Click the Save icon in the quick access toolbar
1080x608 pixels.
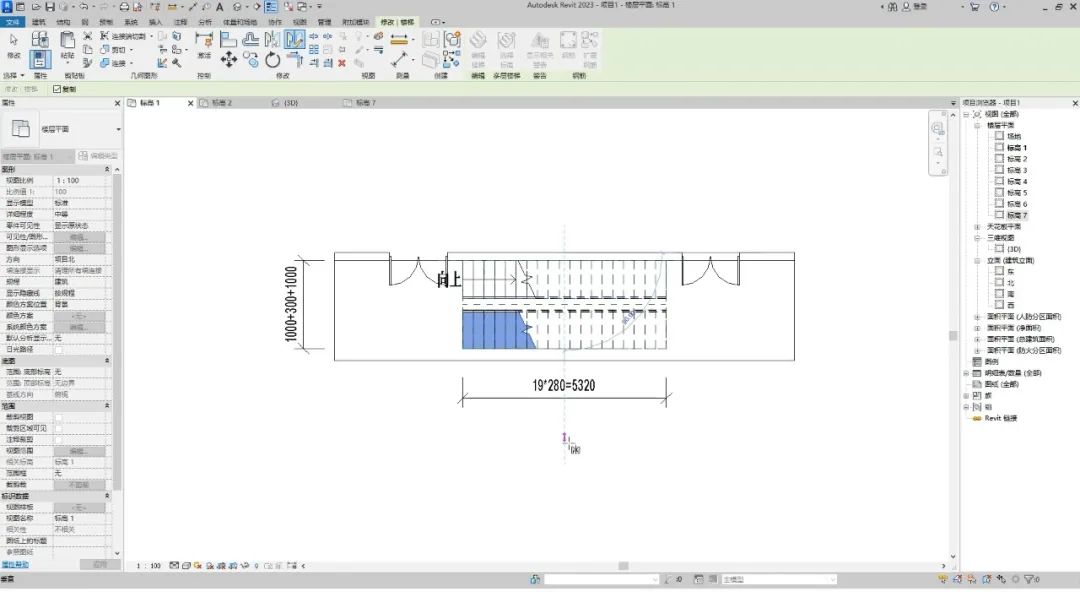click(x=50, y=6)
